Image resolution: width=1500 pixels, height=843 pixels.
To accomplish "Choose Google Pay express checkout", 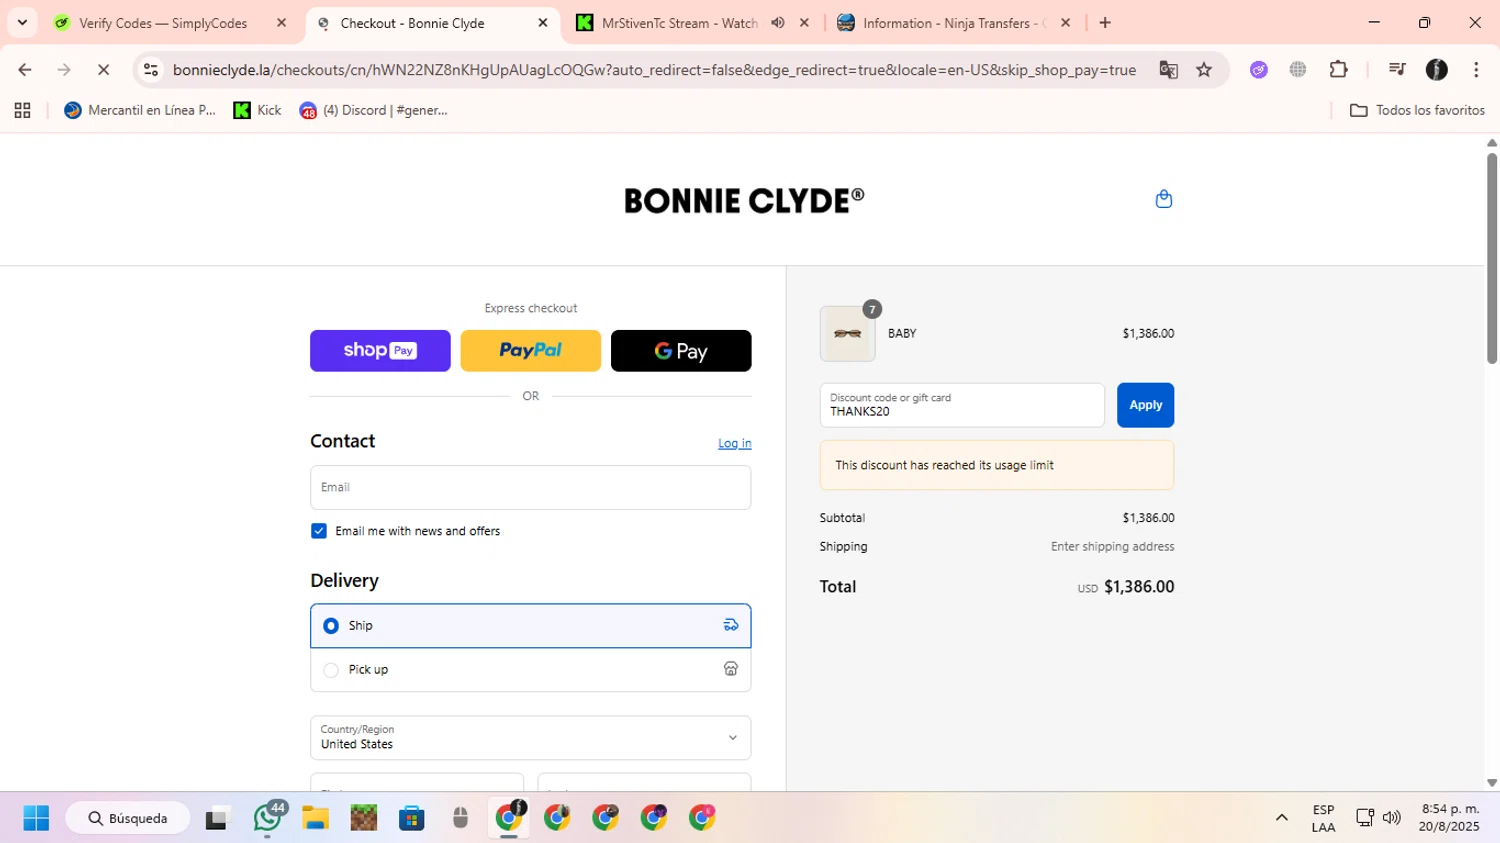I will pos(681,351).
